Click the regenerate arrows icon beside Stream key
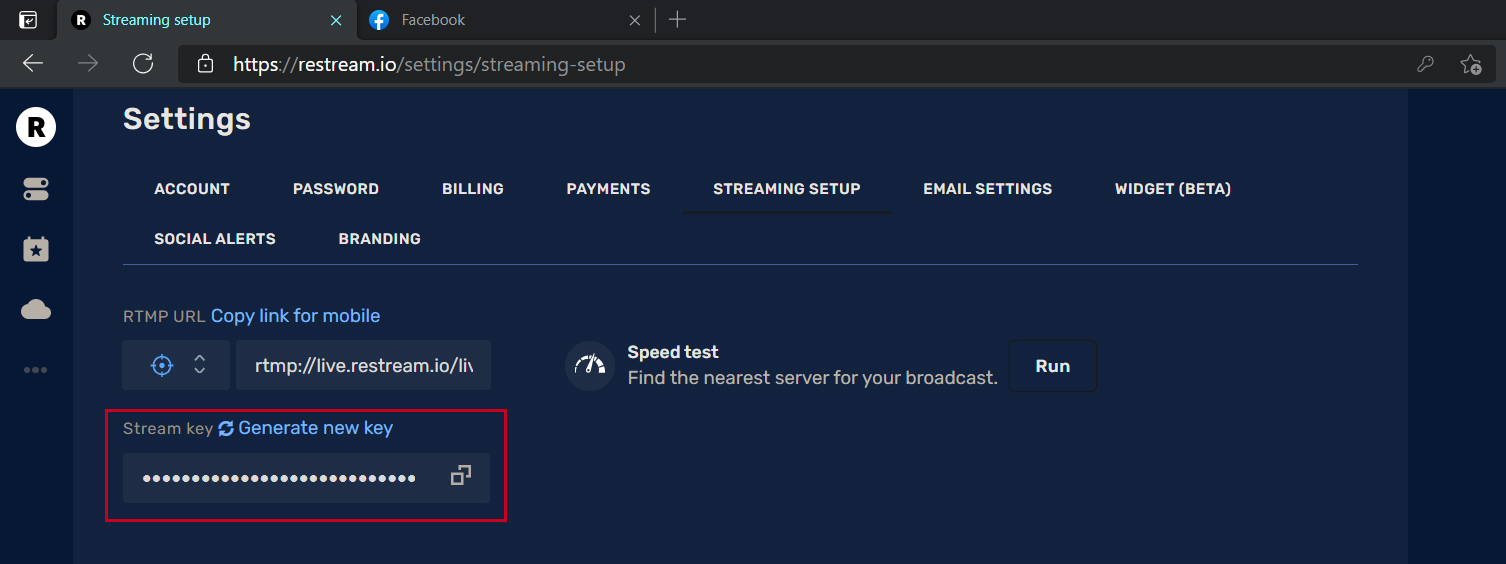The image size is (1506, 564). click(226, 428)
